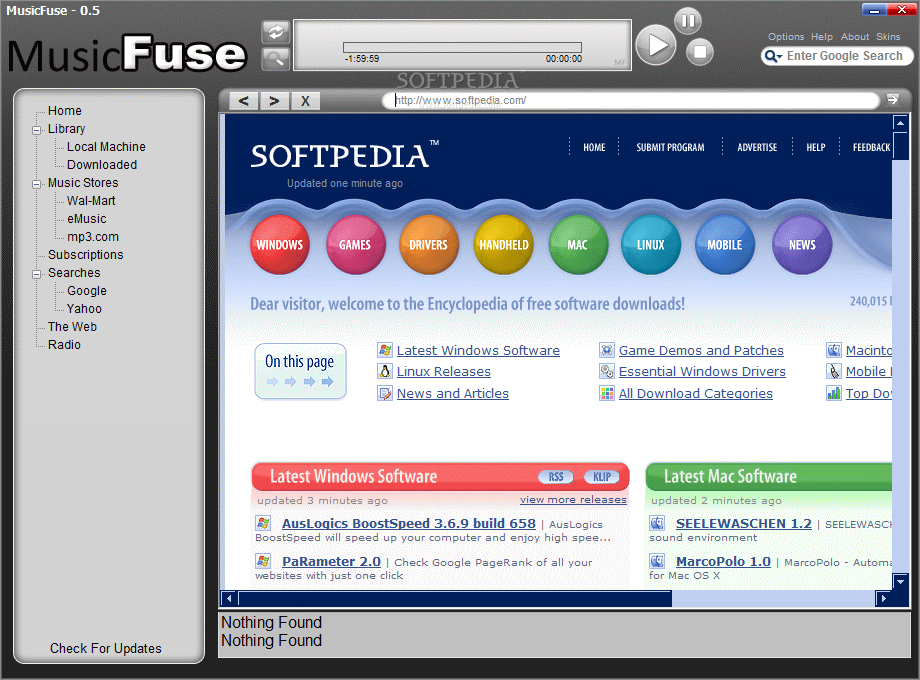Open All Download Categories link

pyautogui.click(x=695, y=393)
